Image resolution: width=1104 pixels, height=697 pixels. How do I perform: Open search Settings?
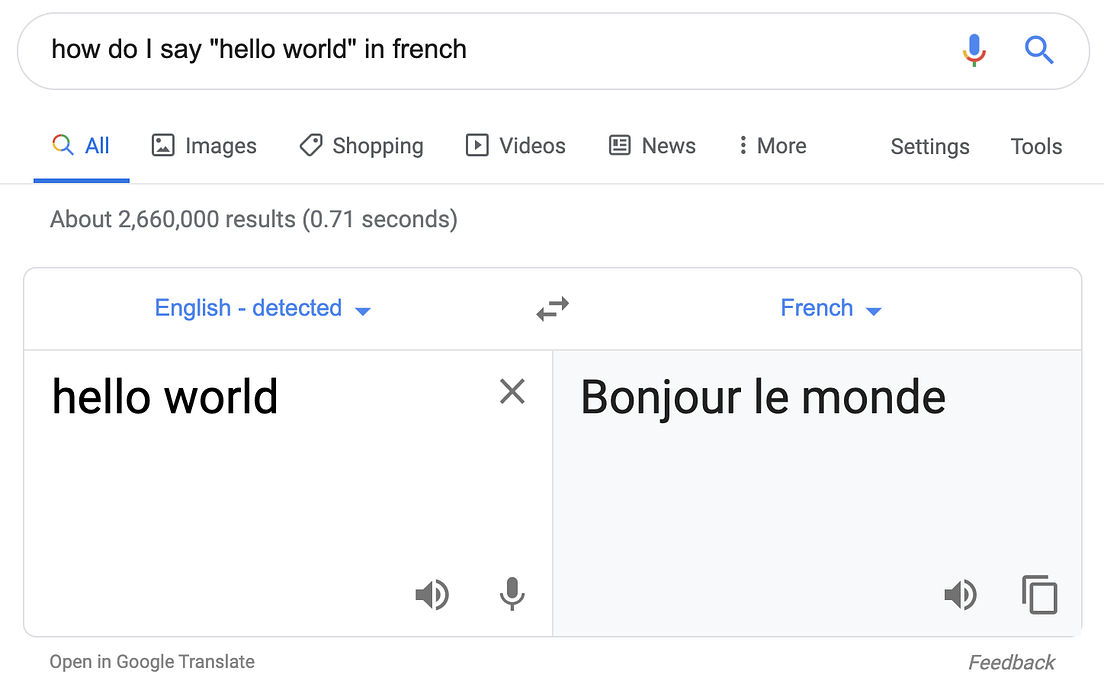[x=929, y=146]
